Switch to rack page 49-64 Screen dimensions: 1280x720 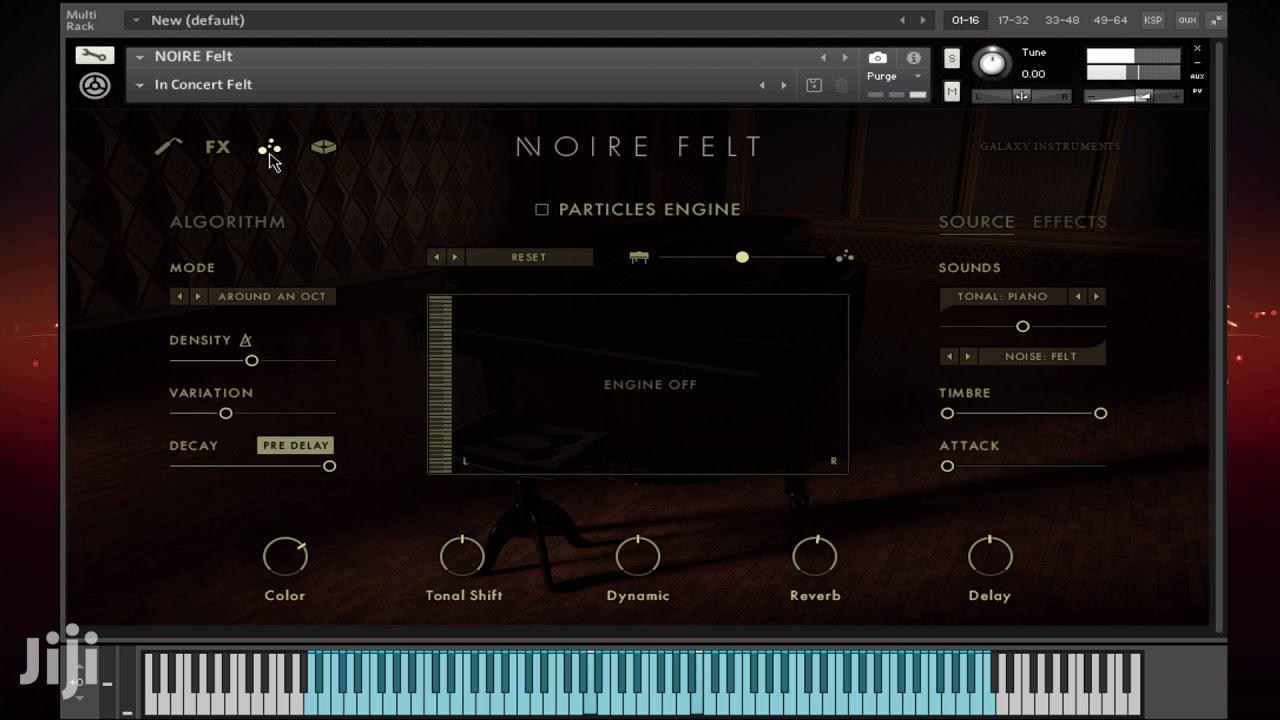pyautogui.click(x=1110, y=20)
